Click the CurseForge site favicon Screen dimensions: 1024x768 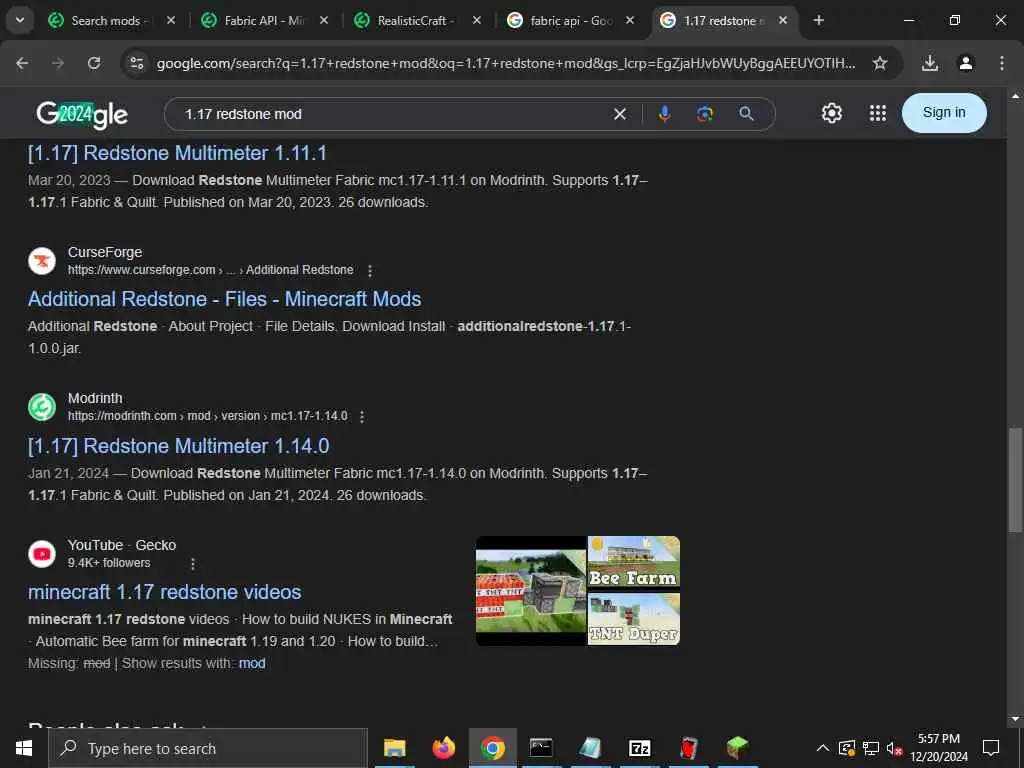click(42, 261)
